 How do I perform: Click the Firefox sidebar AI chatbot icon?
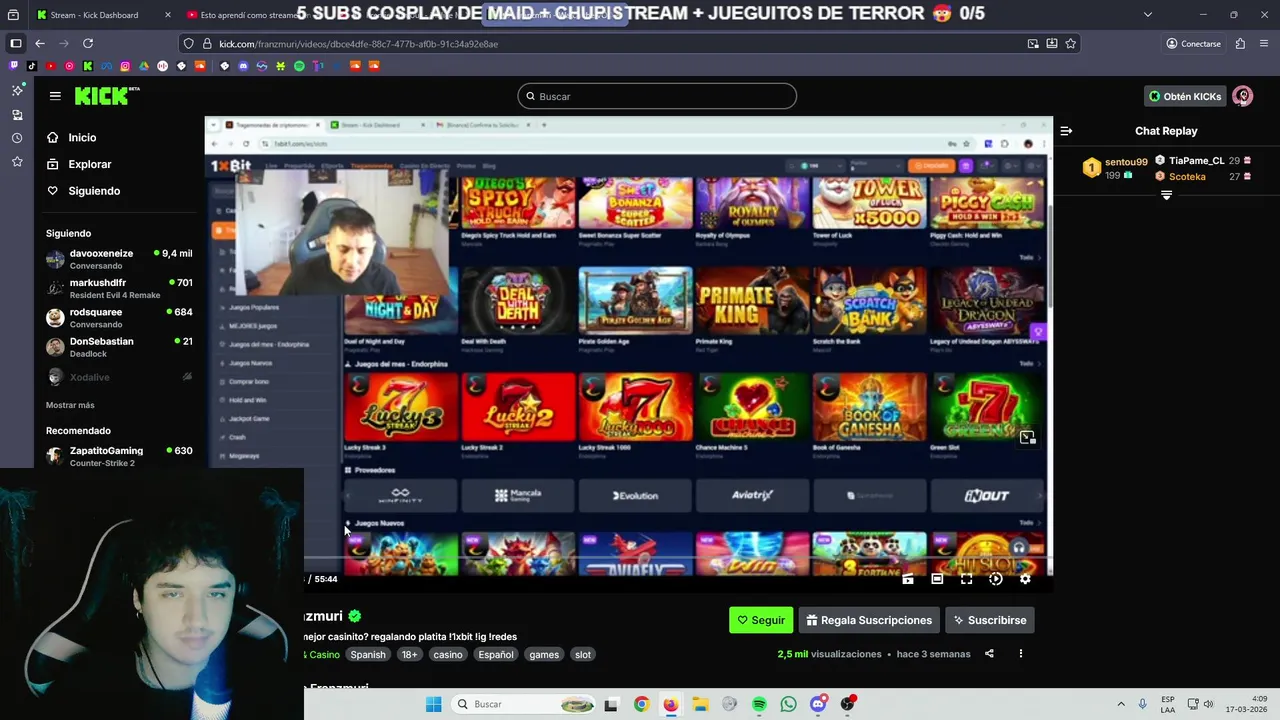17,90
